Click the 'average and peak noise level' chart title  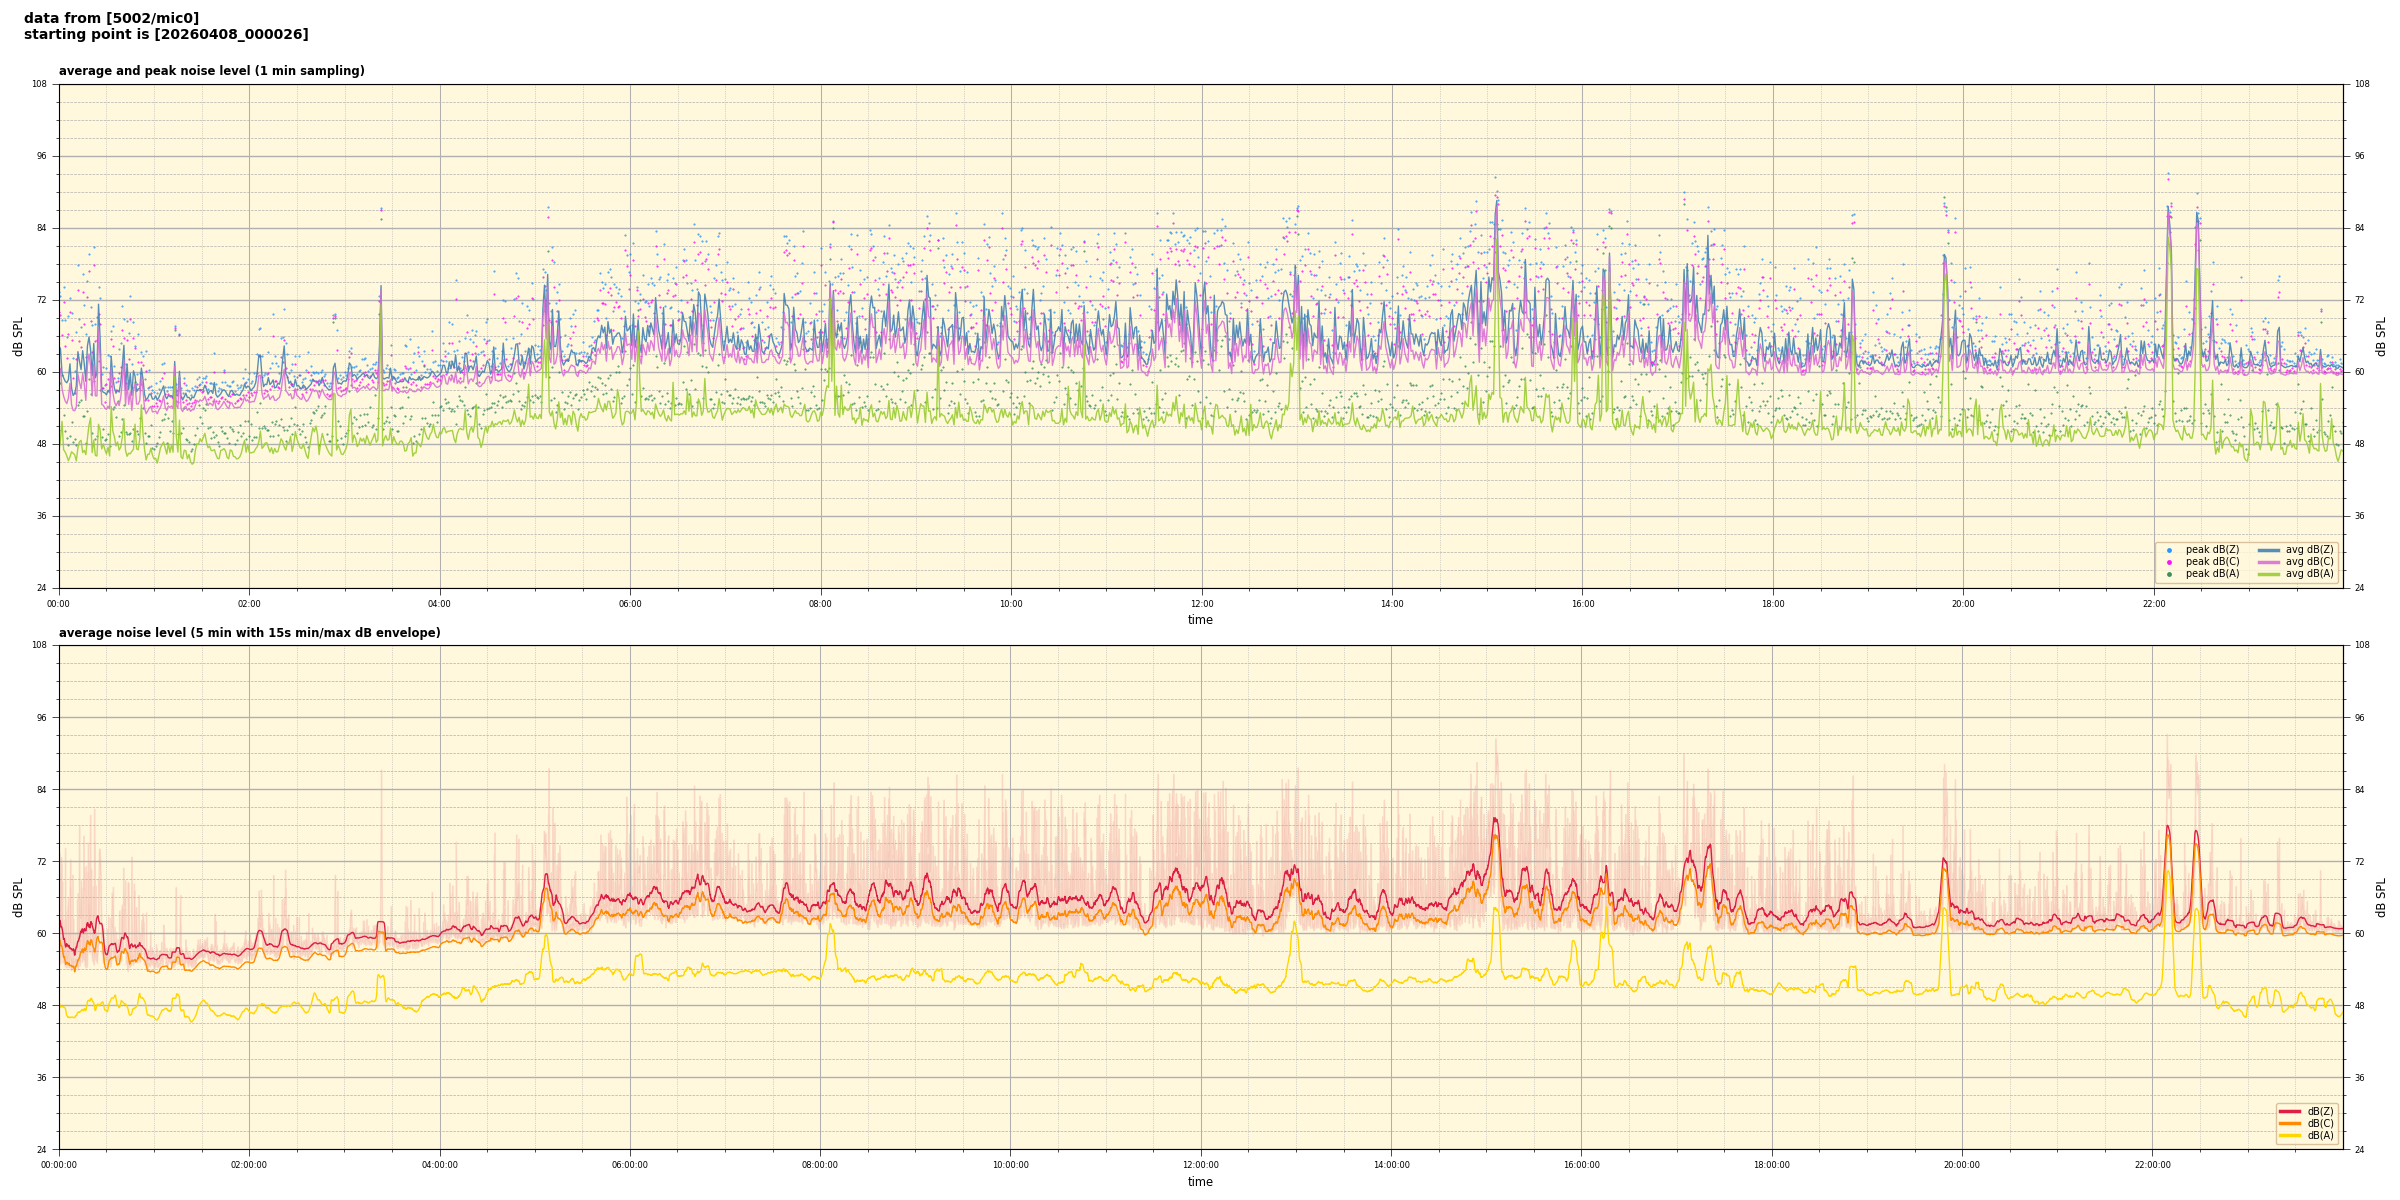pos(211,71)
